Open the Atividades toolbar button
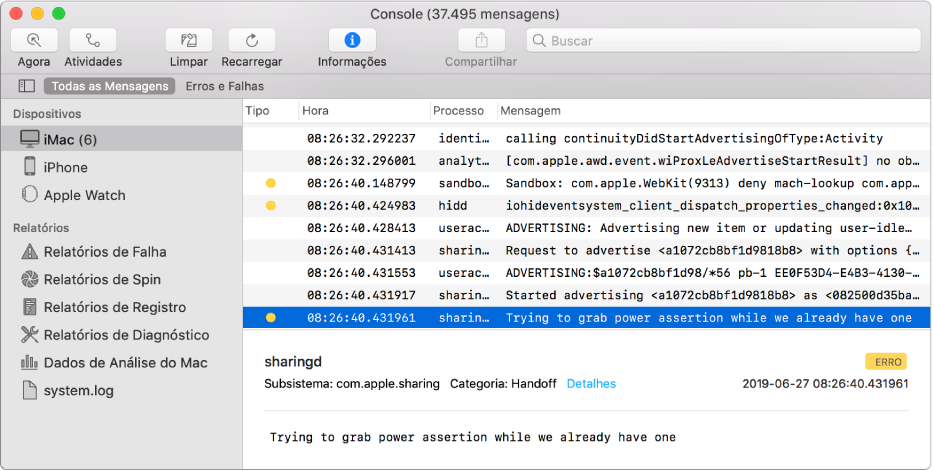The image size is (934, 471). click(93, 40)
